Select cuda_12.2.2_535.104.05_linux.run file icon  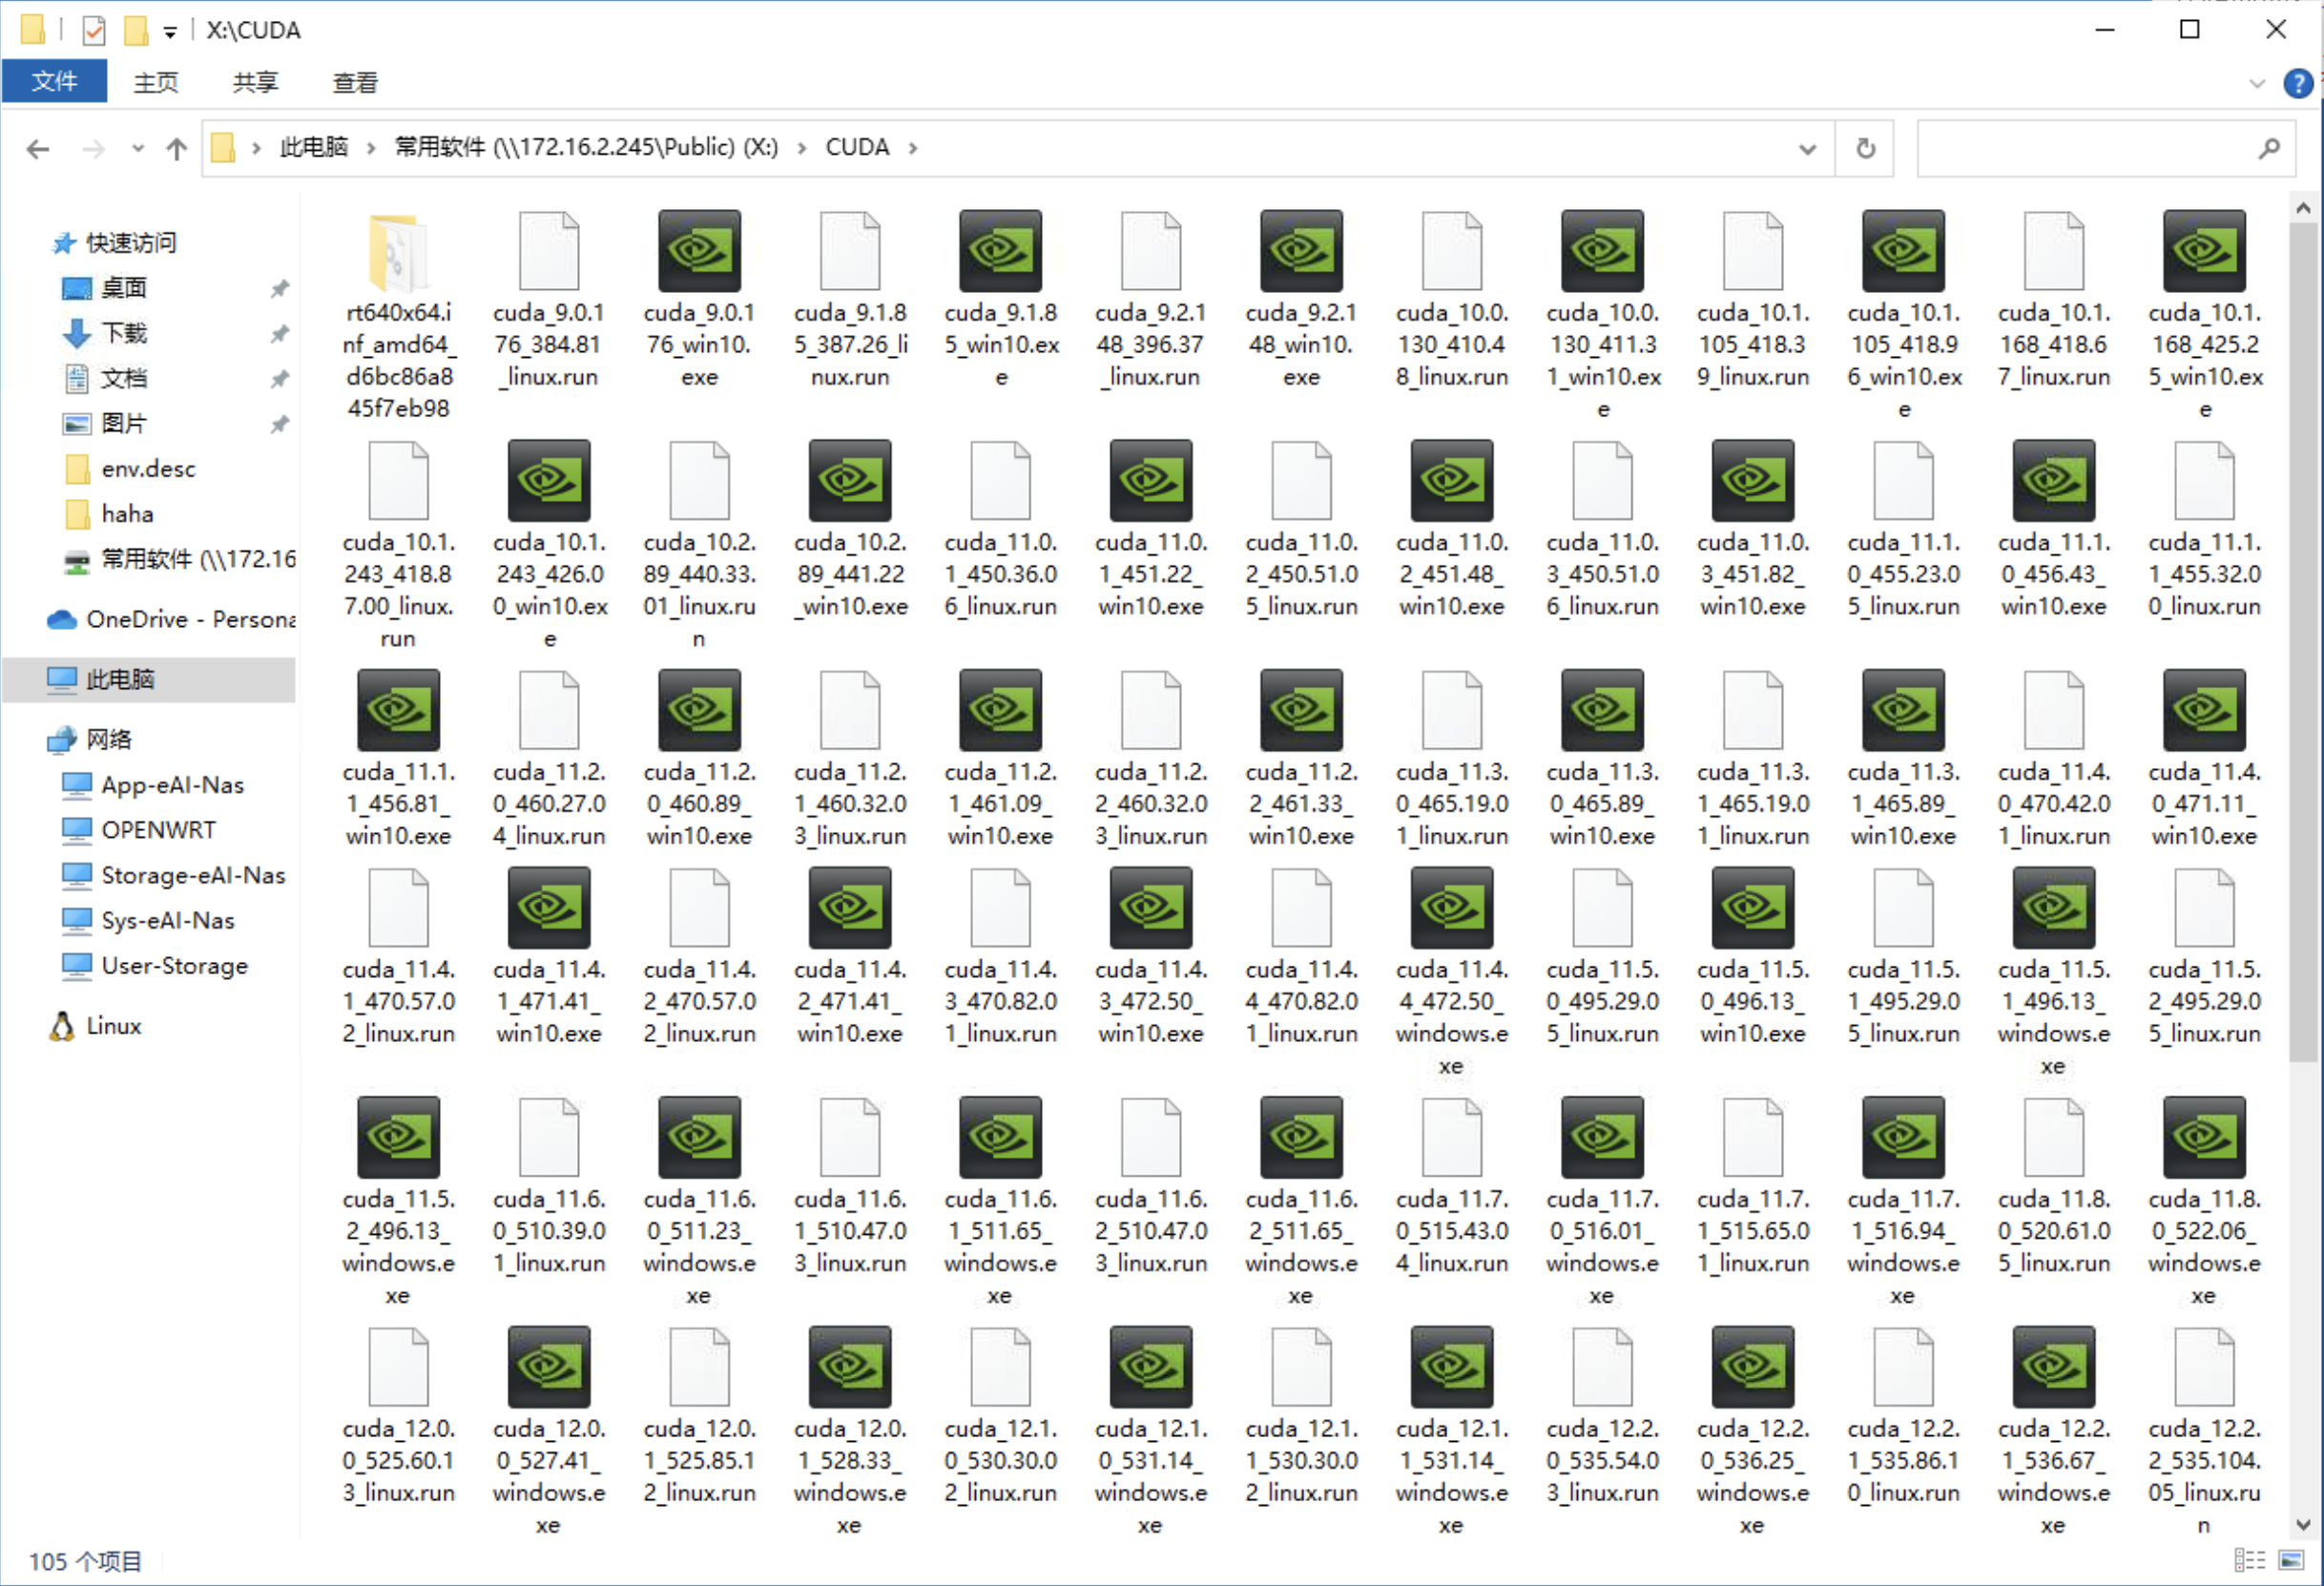tap(2204, 1367)
